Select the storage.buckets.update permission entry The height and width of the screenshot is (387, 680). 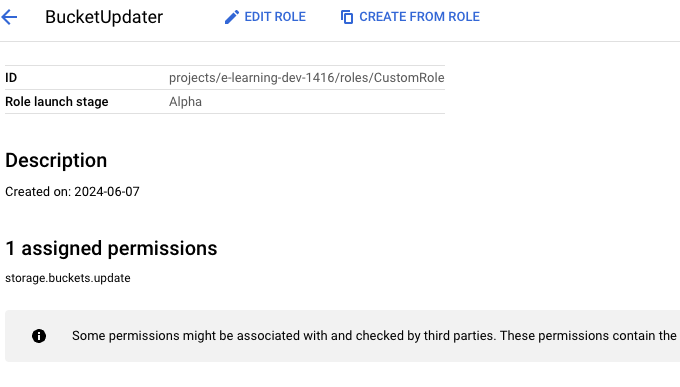coord(68,278)
